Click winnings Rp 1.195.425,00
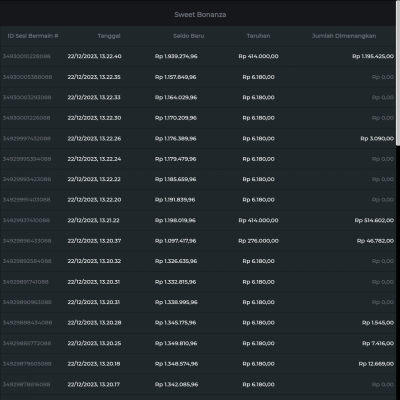Viewport: 400px width, 400px height. (373, 56)
